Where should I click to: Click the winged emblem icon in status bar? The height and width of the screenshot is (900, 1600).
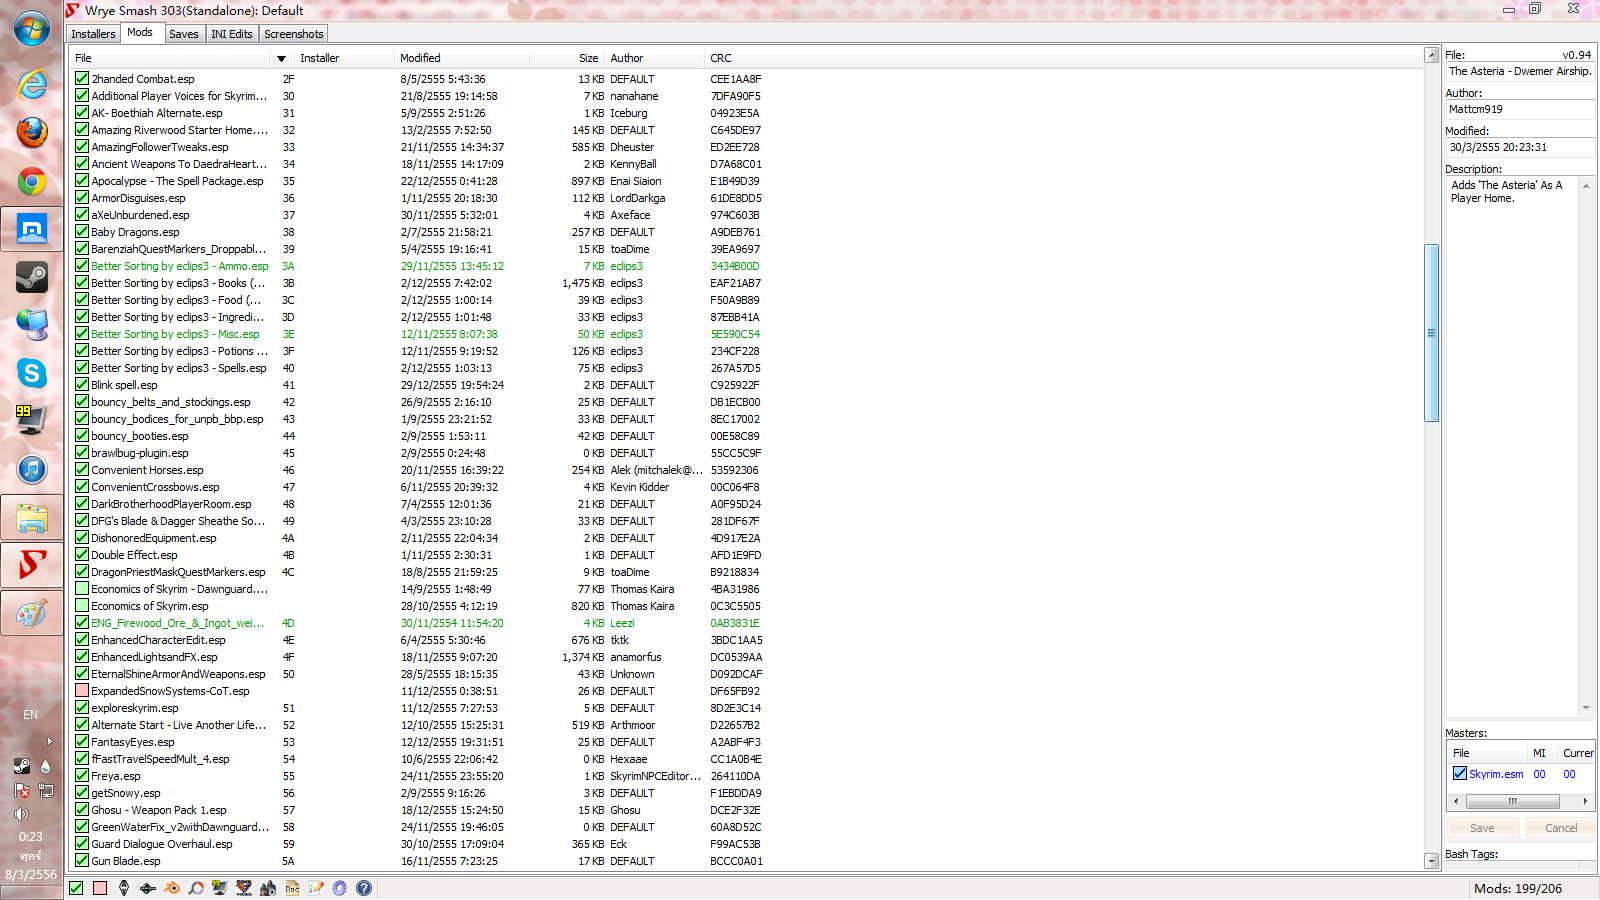[x=148, y=888]
